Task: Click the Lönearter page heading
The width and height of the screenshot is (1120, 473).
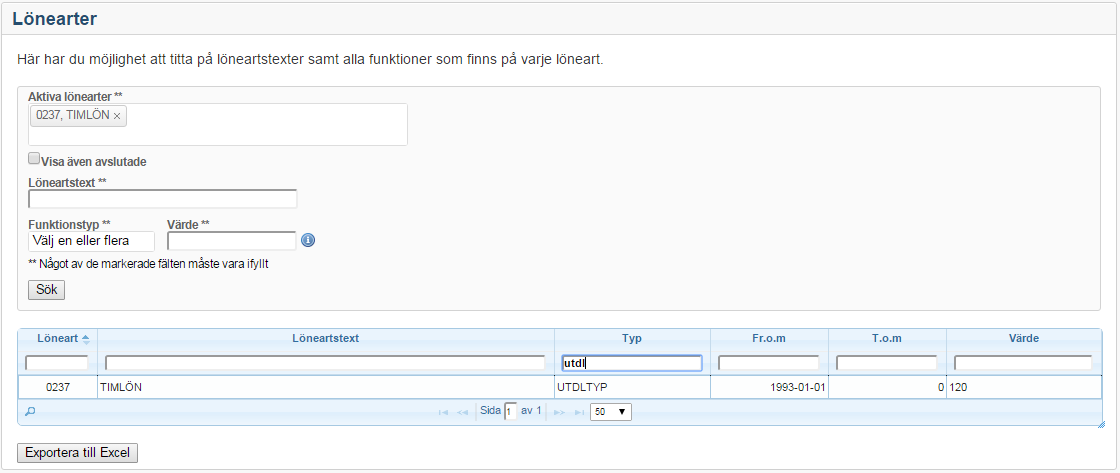Action: click(55, 19)
